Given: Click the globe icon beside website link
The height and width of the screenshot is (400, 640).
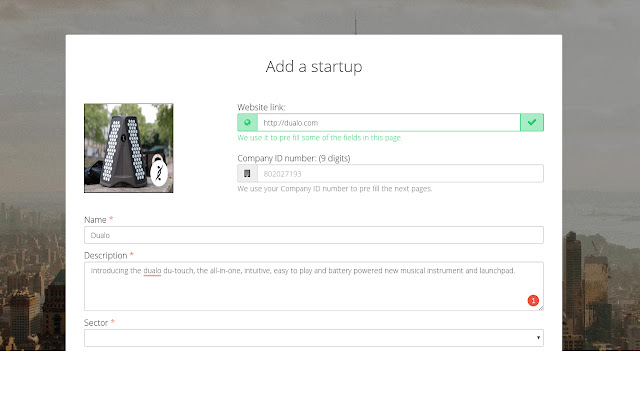Looking at the screenshot, I should (x=247, y=122).
